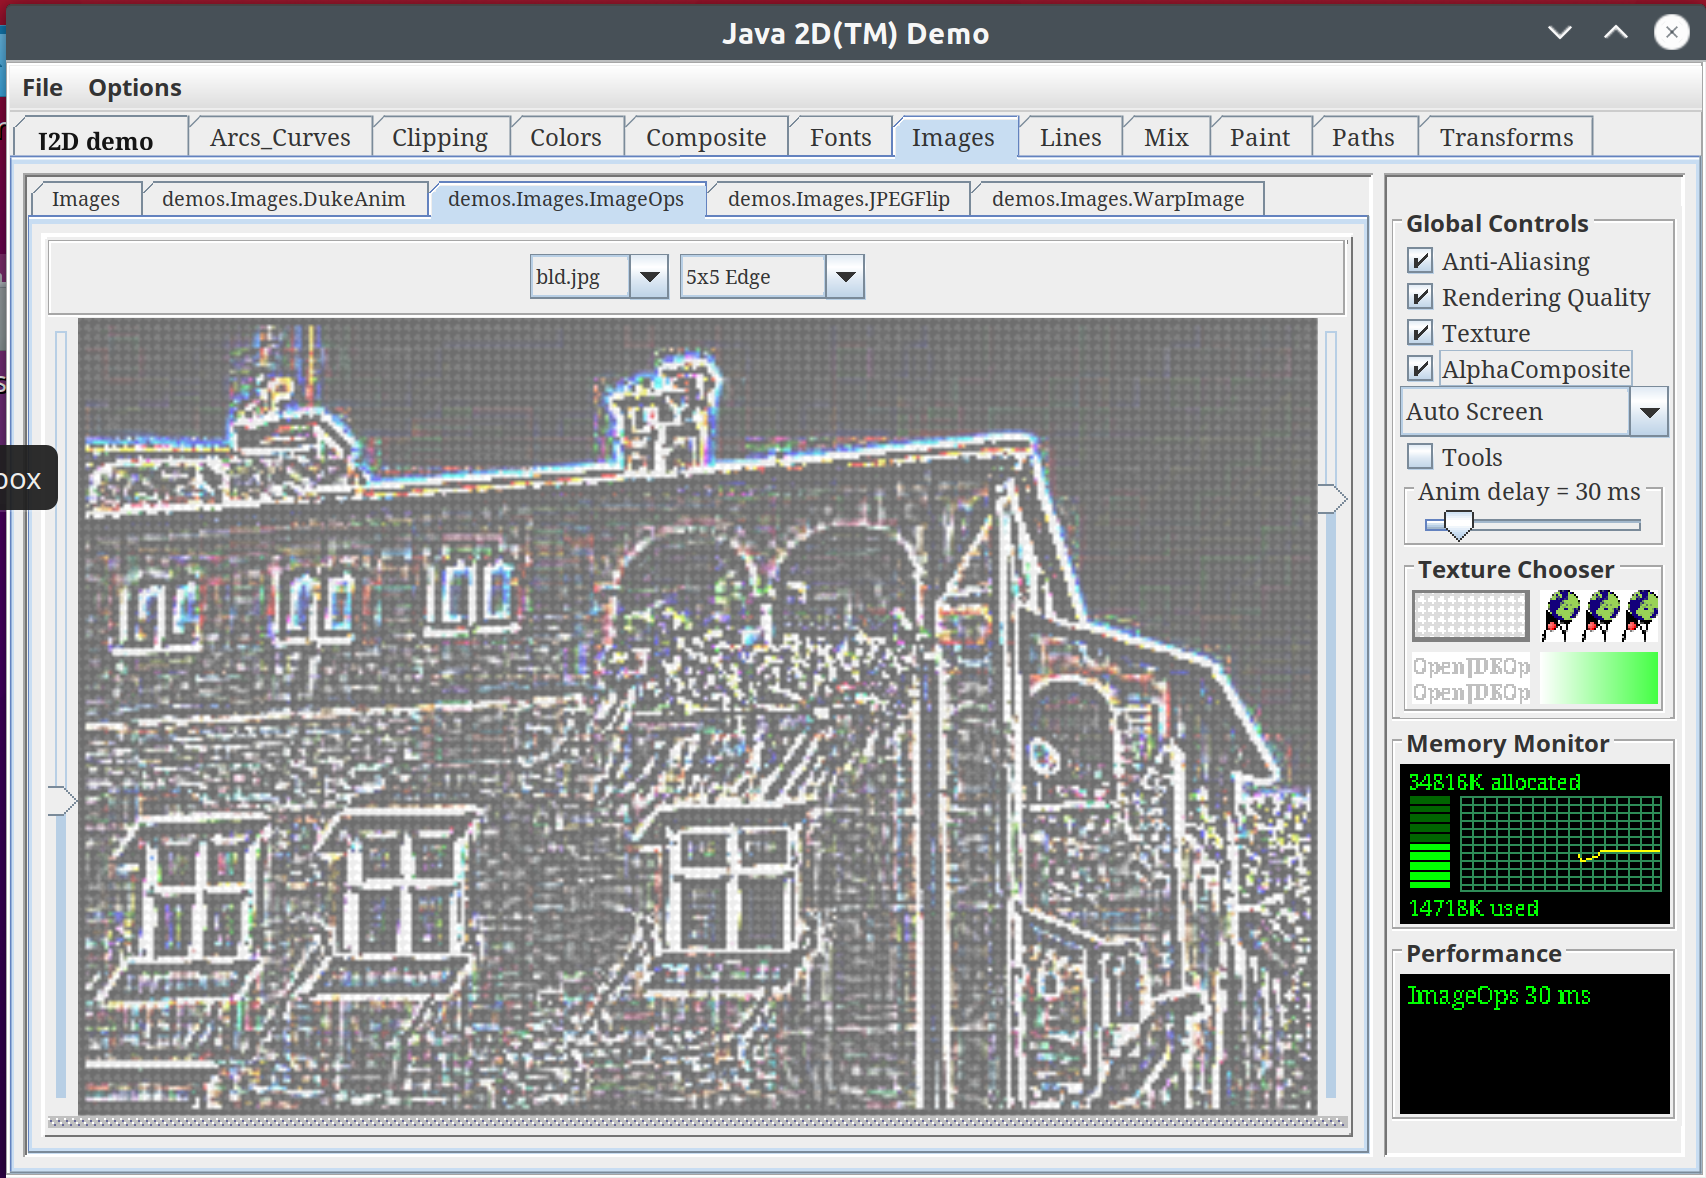The image size is (1706, 1178).
Task: Open the Auto Screen dropdown
Action: click(x=1648, y=412)
